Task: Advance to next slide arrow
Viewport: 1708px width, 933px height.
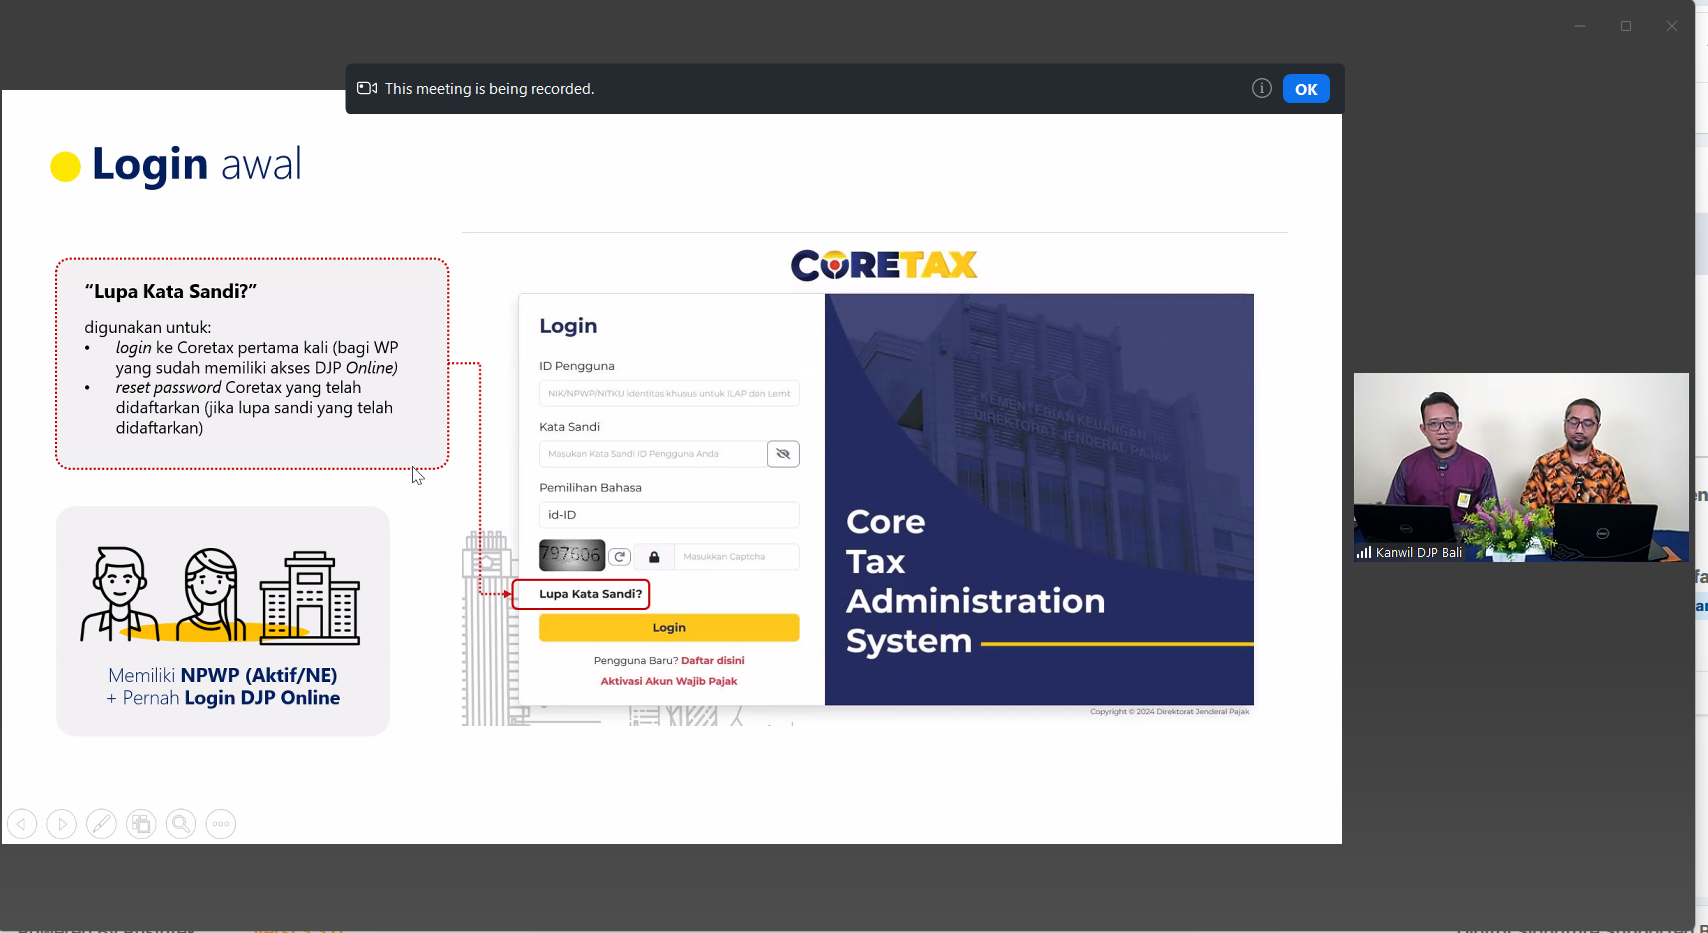Action: (61, 824)
